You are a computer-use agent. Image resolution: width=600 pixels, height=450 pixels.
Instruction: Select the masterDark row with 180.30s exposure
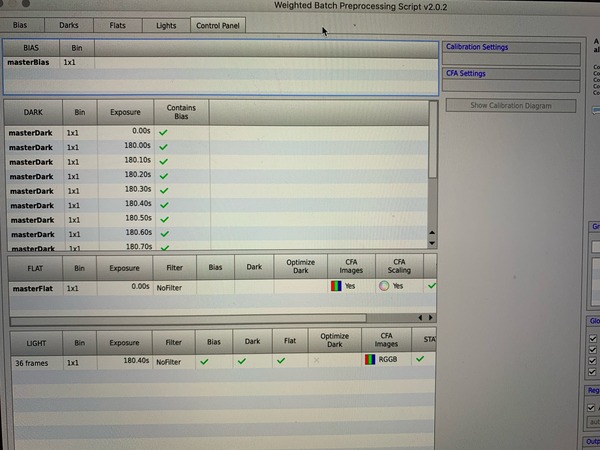pyautogui.click(x=217, y=191)
